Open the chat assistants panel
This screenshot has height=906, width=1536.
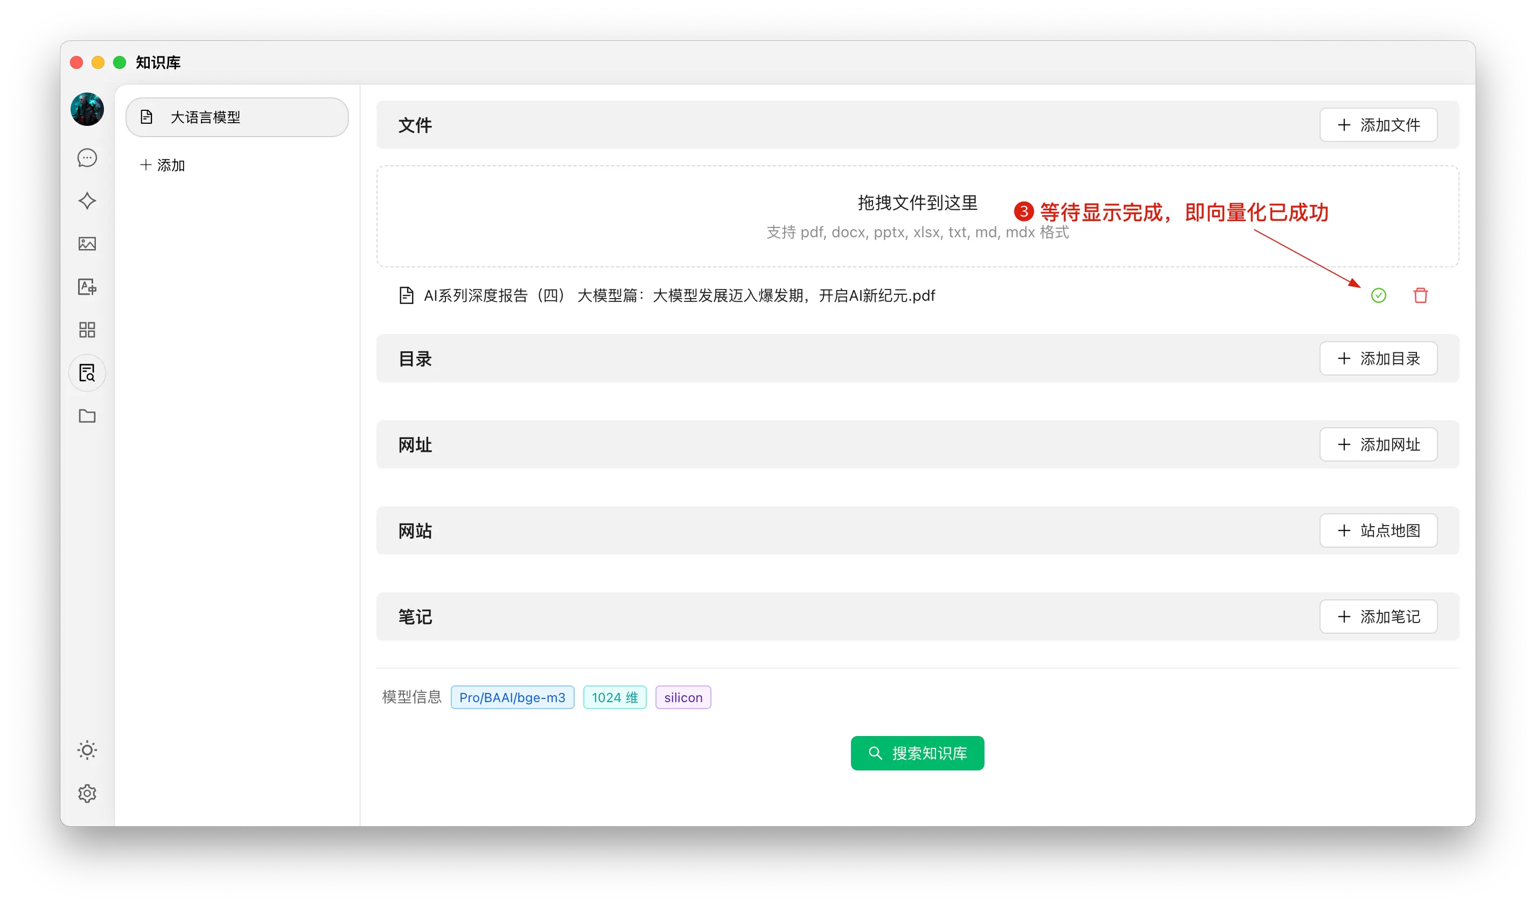(87, 157)
